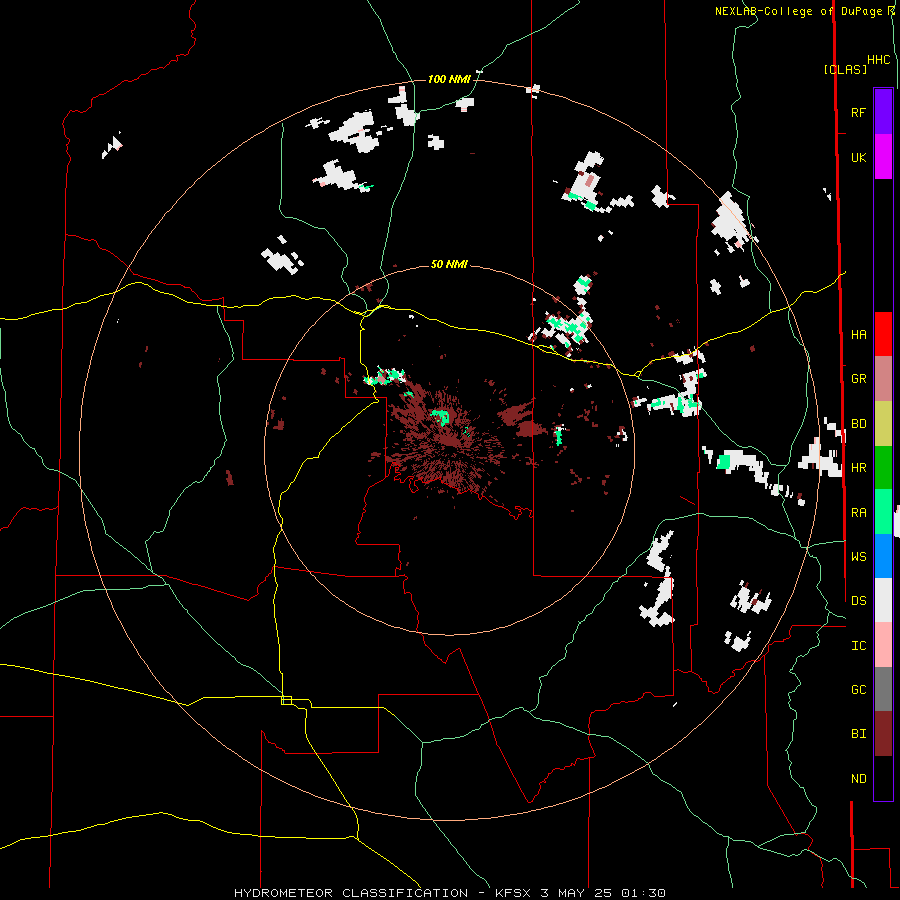Viewport: 900px width, 900px height.
Task: Click the white DS legend swatch
Action: tap(883, 600)
